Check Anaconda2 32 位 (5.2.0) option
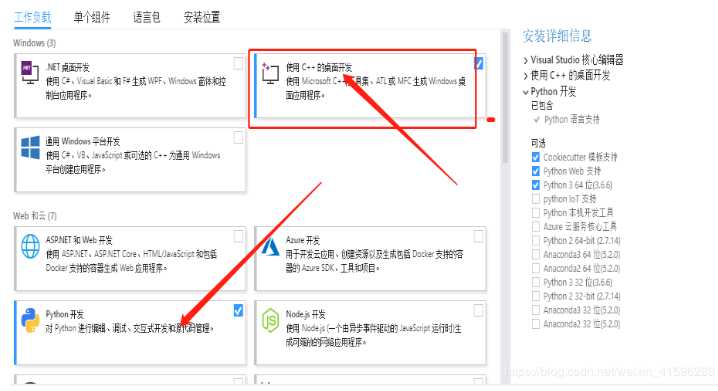This screenshot has height=391, width=718. (536, 324)
